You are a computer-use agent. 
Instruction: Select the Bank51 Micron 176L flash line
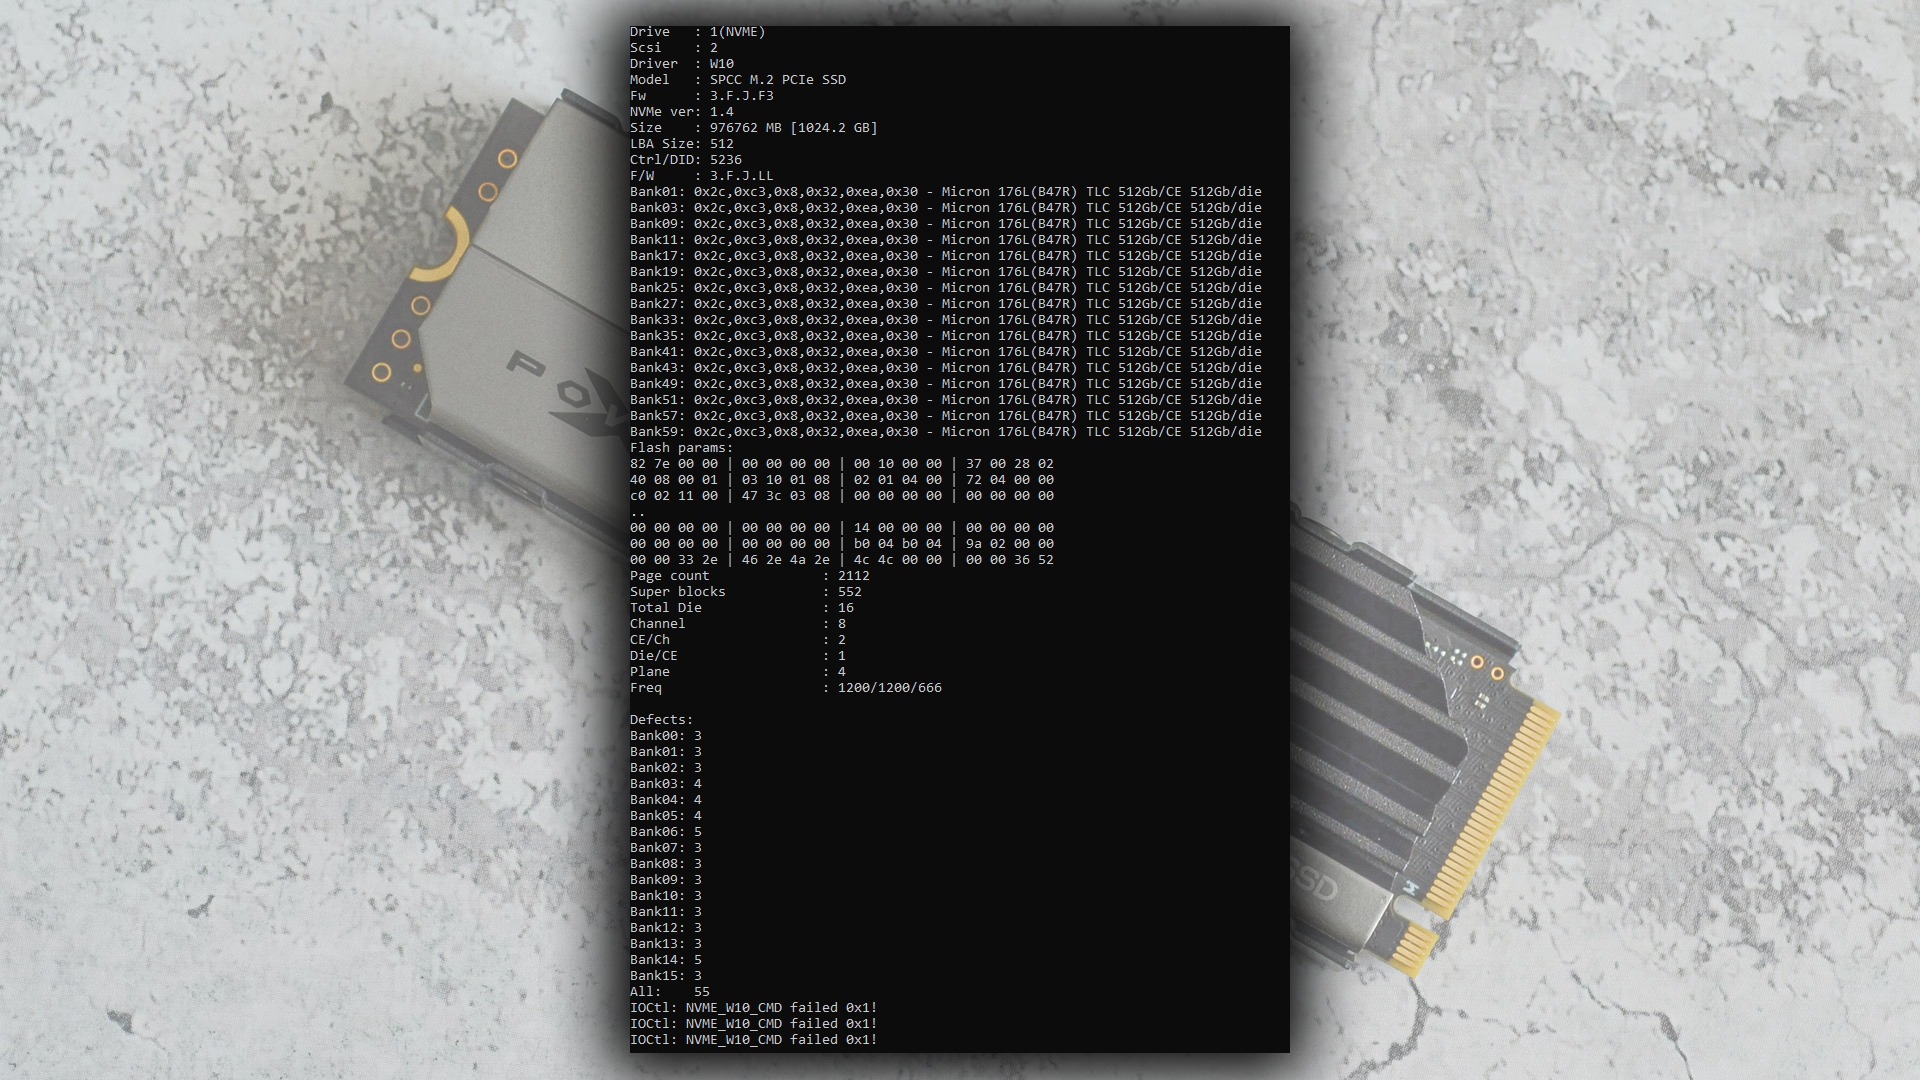tap(946, 400)
